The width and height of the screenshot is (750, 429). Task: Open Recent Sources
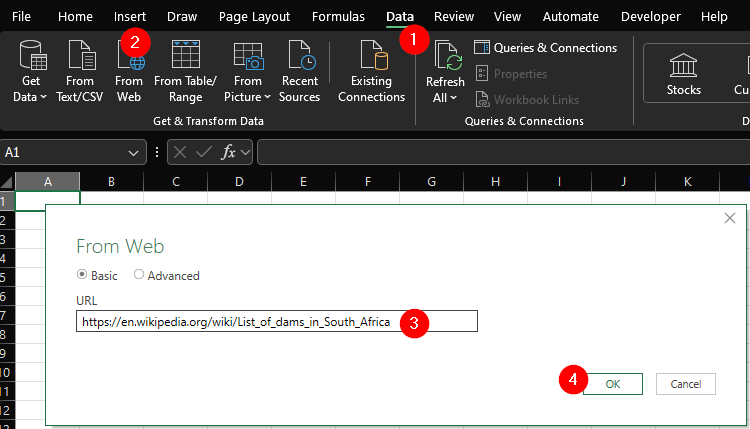[299, 71]
